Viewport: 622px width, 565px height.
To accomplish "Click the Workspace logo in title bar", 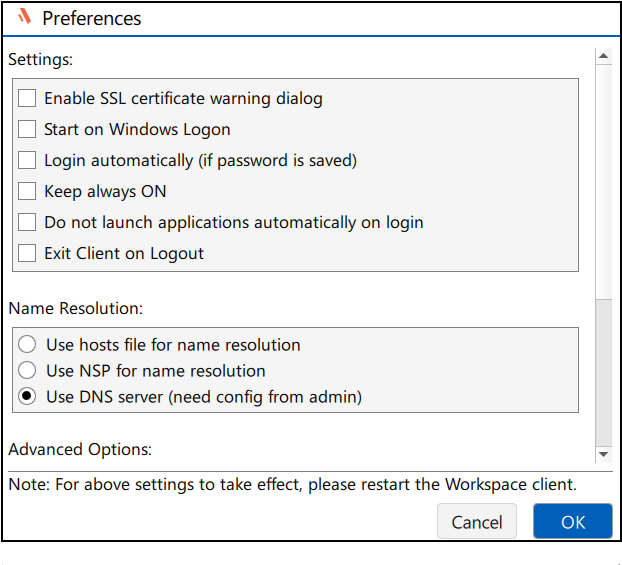I will 25,17.
